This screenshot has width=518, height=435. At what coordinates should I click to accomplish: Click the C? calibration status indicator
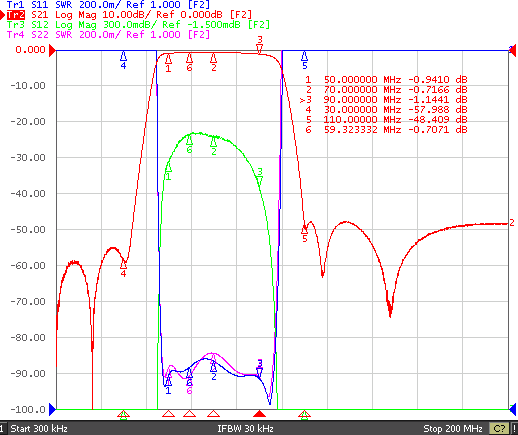point(499,429)
